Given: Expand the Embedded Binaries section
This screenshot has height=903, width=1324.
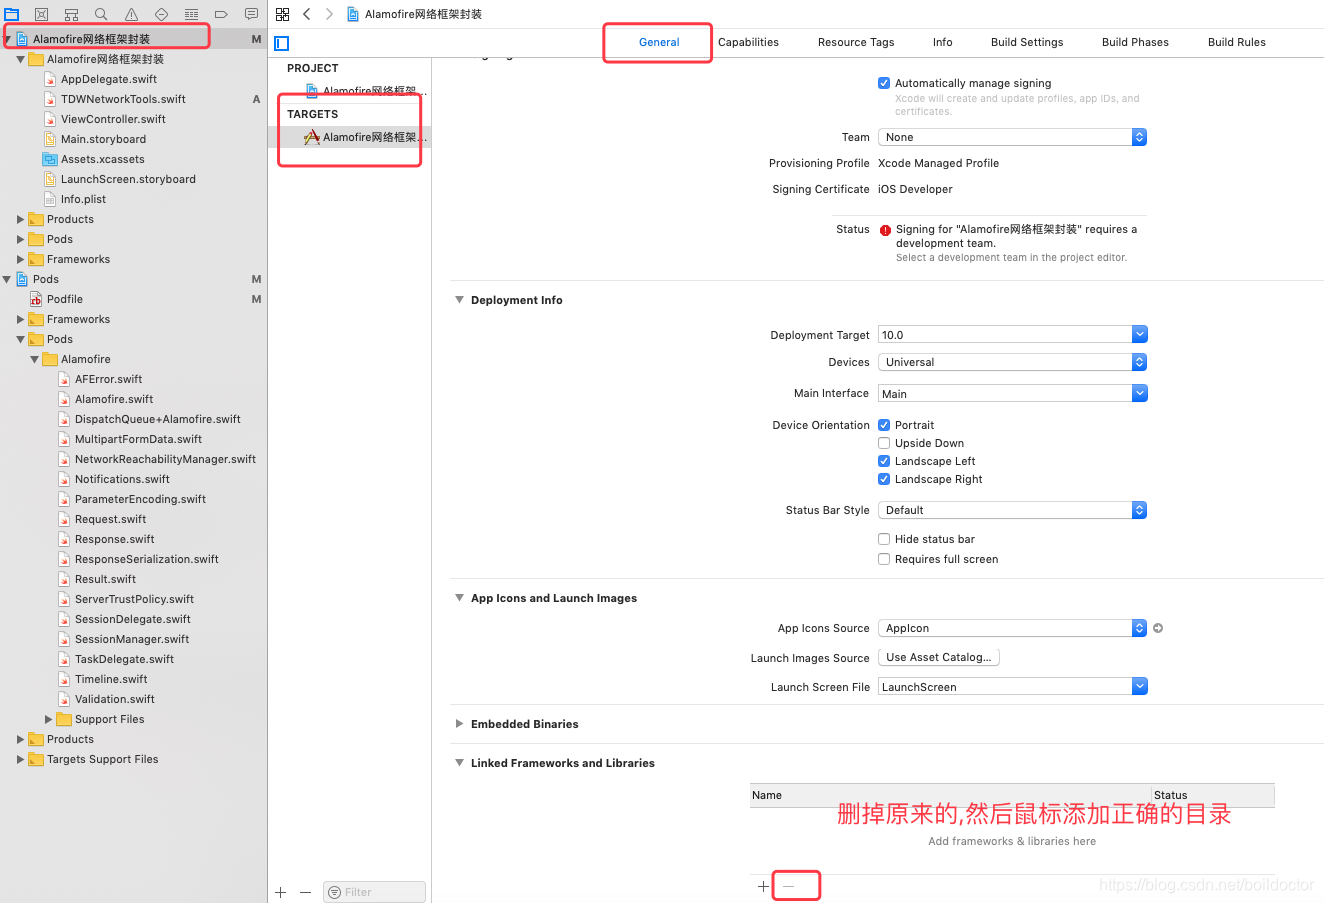Looking at the screenshot, I should click(459, 724).
